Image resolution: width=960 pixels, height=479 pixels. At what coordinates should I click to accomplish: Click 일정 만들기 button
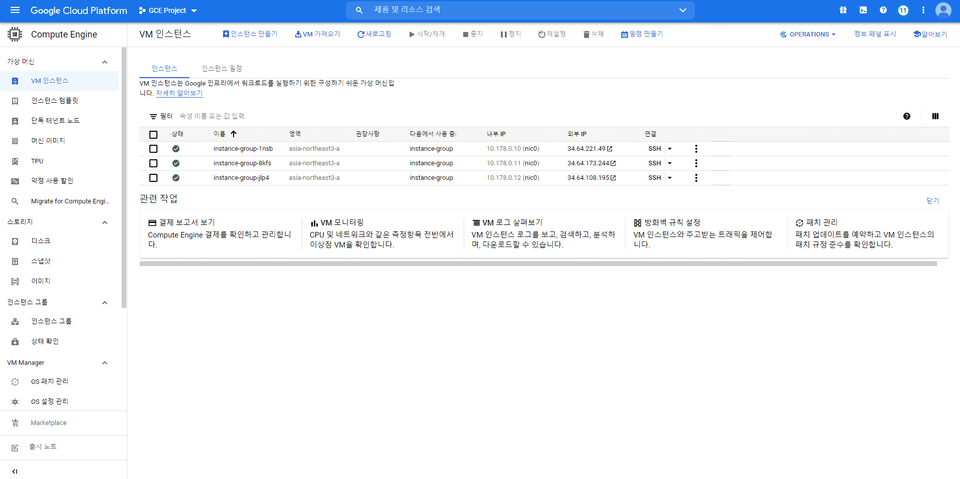coord(642,34)
